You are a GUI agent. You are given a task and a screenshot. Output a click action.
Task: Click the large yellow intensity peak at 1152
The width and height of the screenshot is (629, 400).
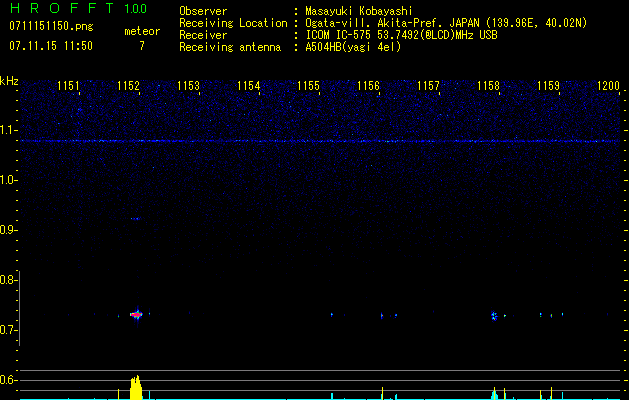tap(136, 388)
